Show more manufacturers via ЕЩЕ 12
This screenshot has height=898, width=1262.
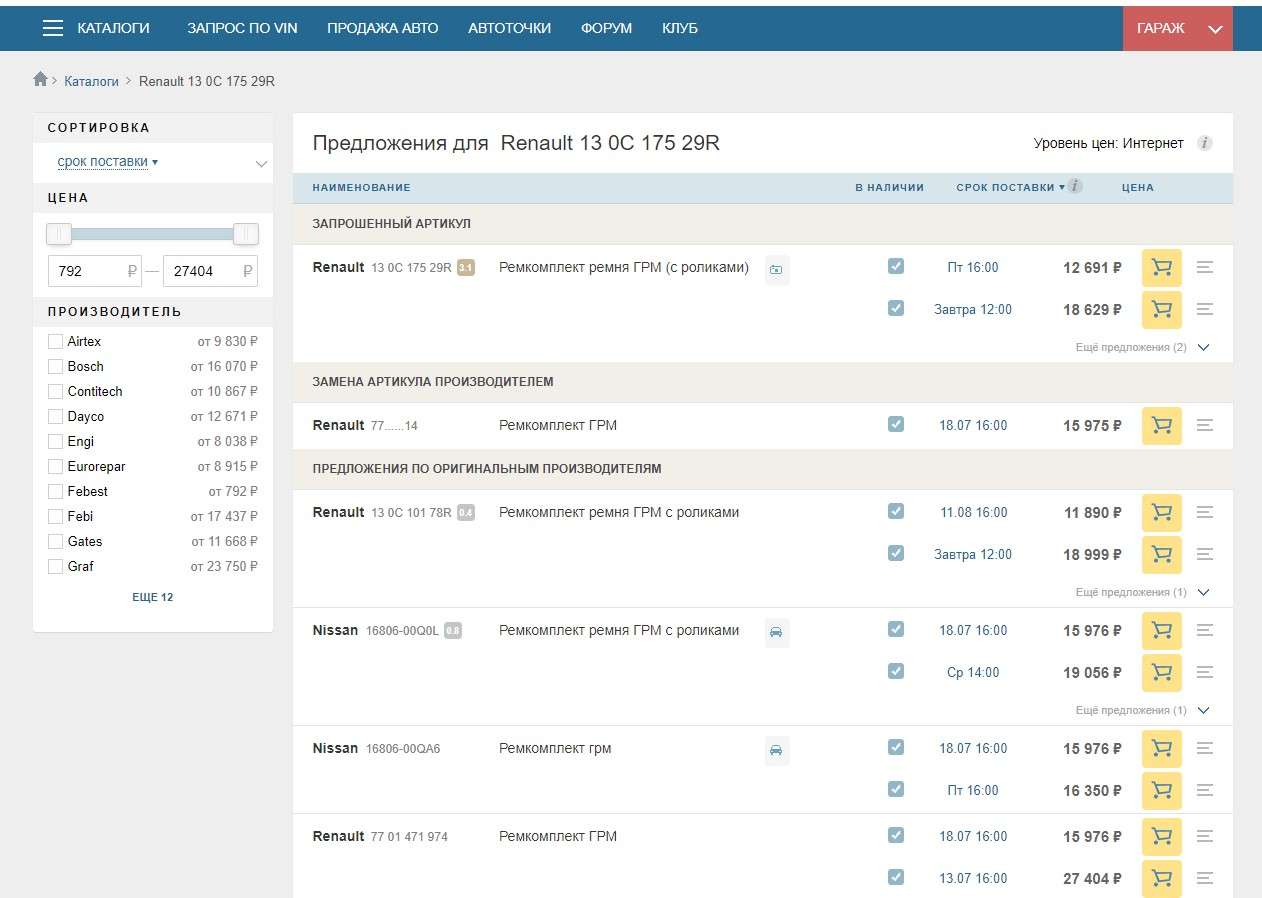pyautogui.click(x=153, y=597)
